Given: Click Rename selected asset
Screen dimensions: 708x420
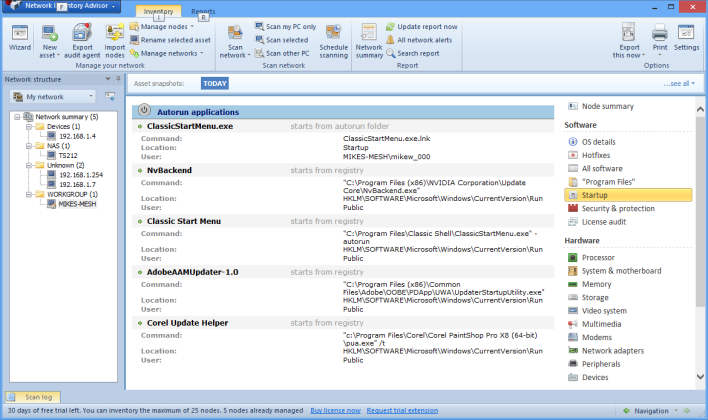Looking at the screenshot, I should (x=170, y=40).
